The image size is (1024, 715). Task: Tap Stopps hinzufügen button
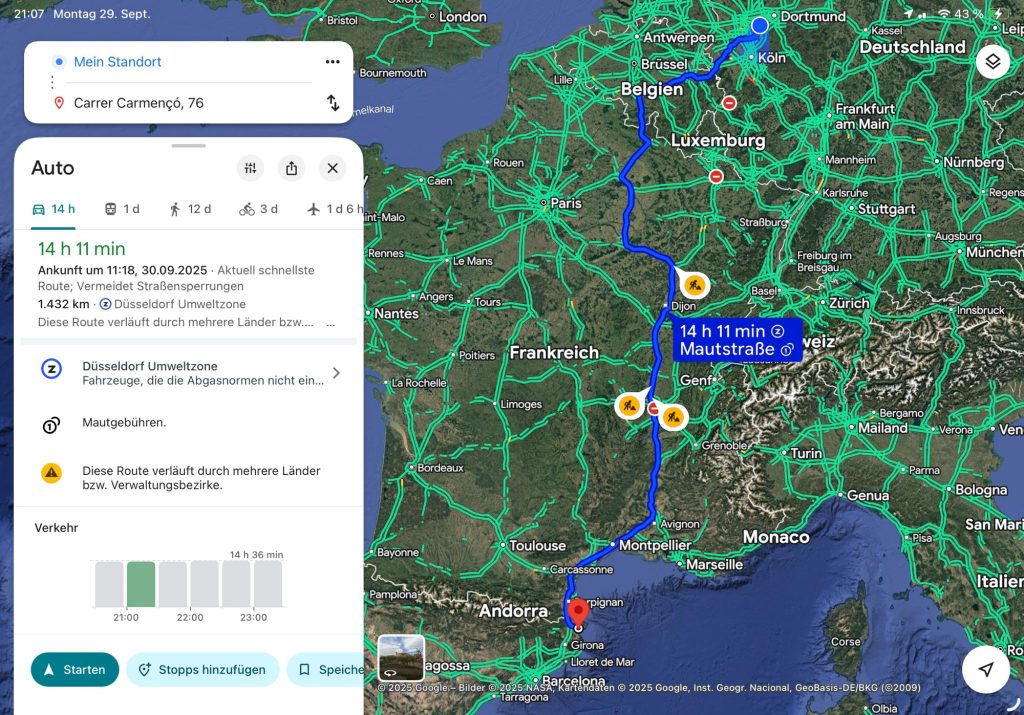coord(202,670)
